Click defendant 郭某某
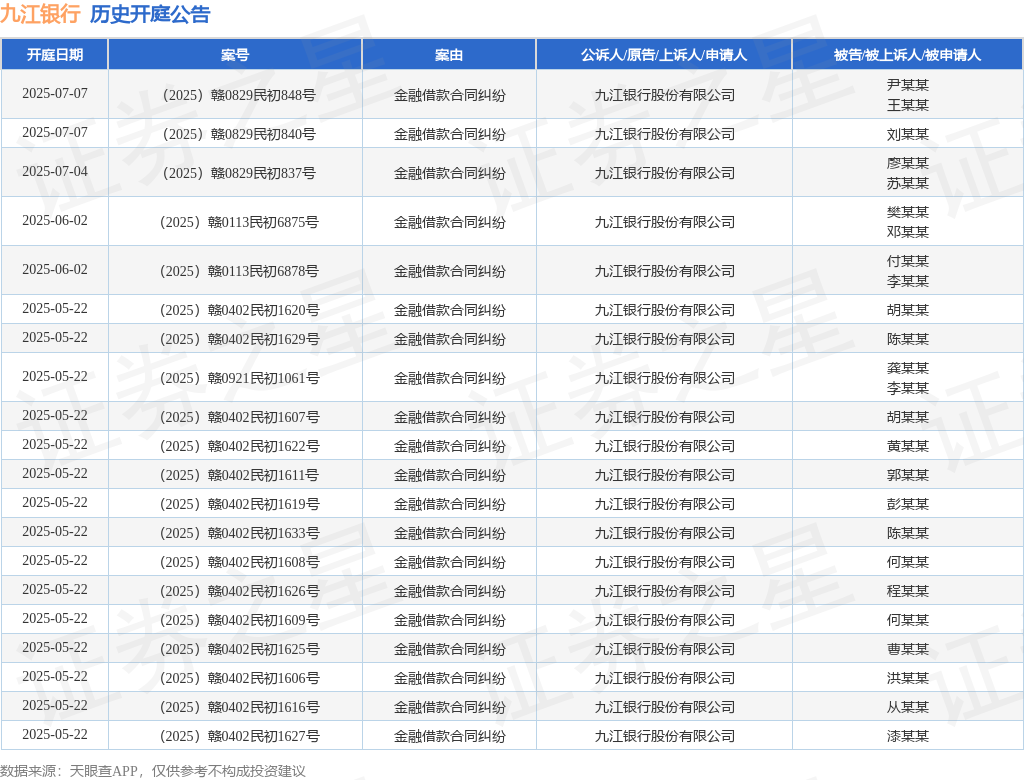1024x780 pixels. coord(908,475)
